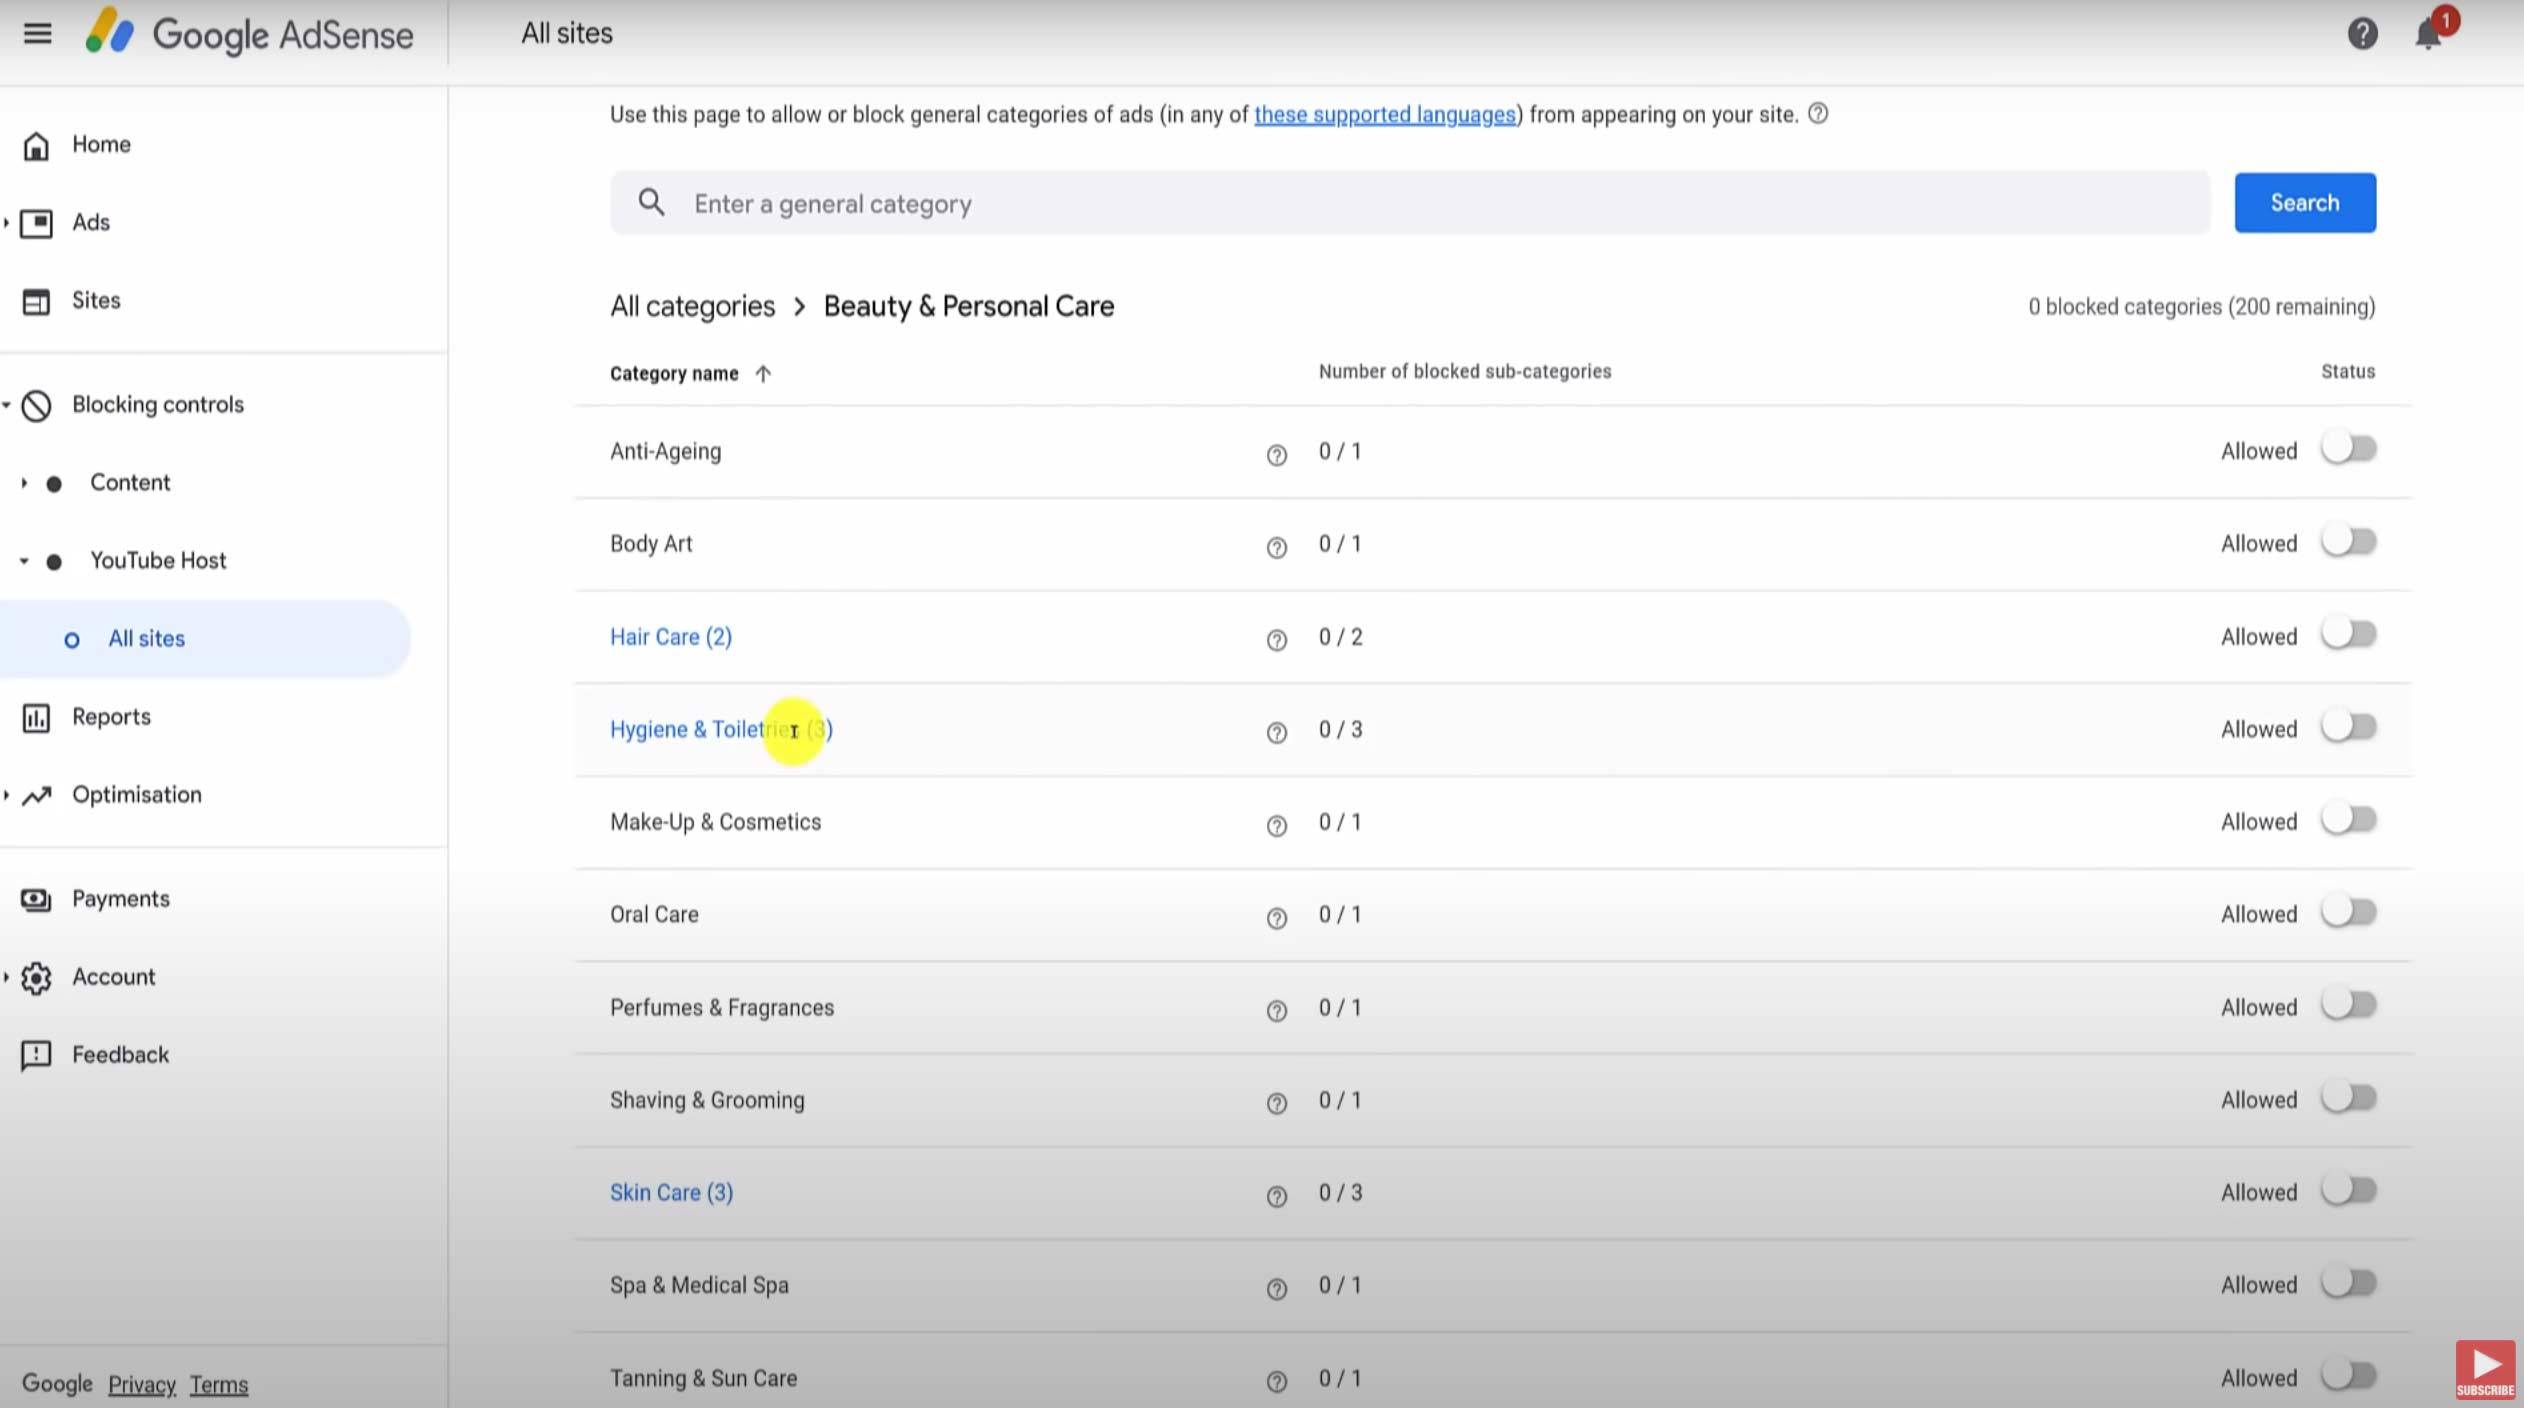Open the hamburger main menu icon
2524x1408 pixels.
coord(37,34)
